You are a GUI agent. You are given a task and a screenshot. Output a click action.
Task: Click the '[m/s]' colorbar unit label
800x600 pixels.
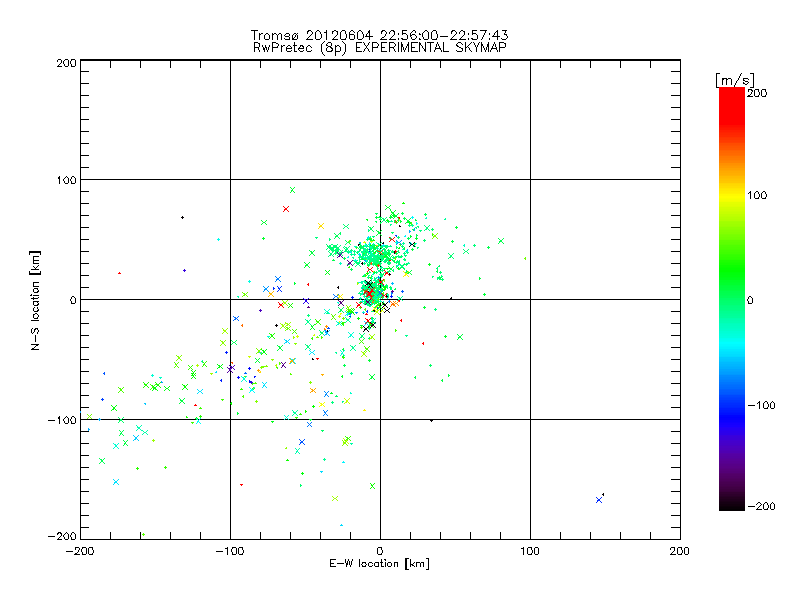(735, 80)
